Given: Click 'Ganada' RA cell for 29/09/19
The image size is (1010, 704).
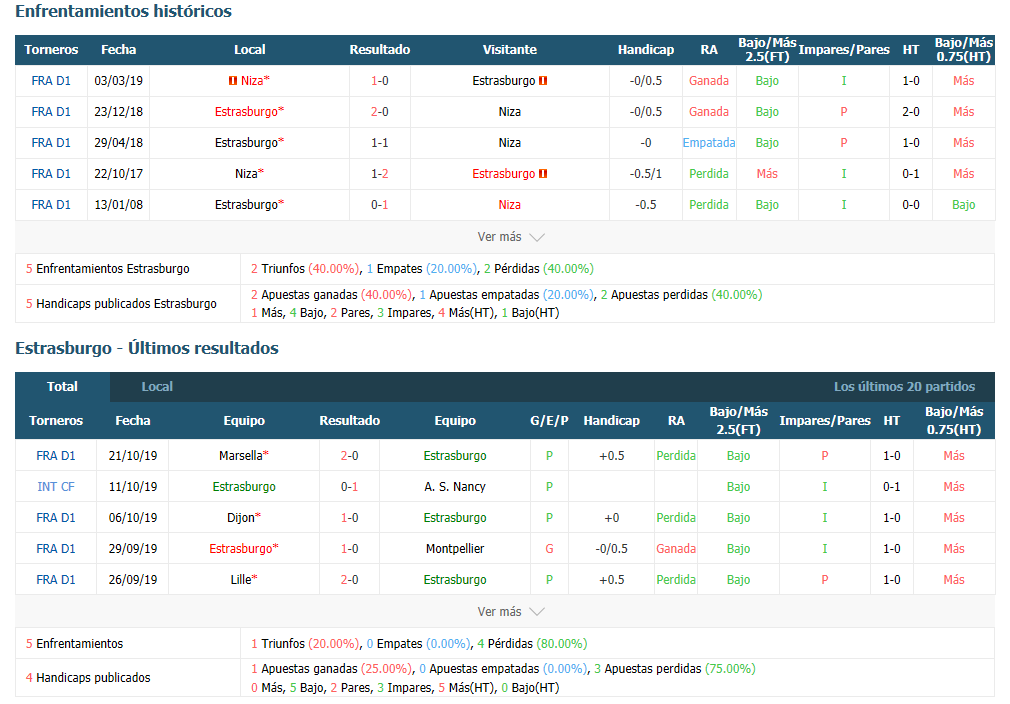Looking at the screenshot, I should [676, 548].
